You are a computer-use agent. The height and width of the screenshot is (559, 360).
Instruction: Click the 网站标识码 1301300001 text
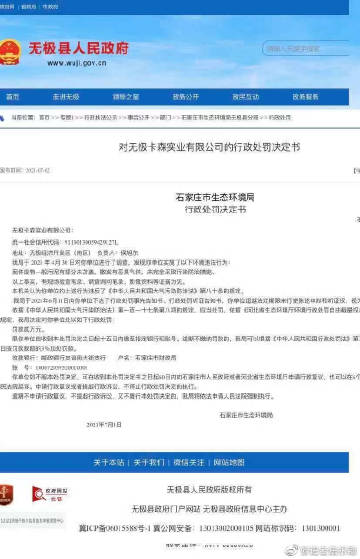coord(298,528)
